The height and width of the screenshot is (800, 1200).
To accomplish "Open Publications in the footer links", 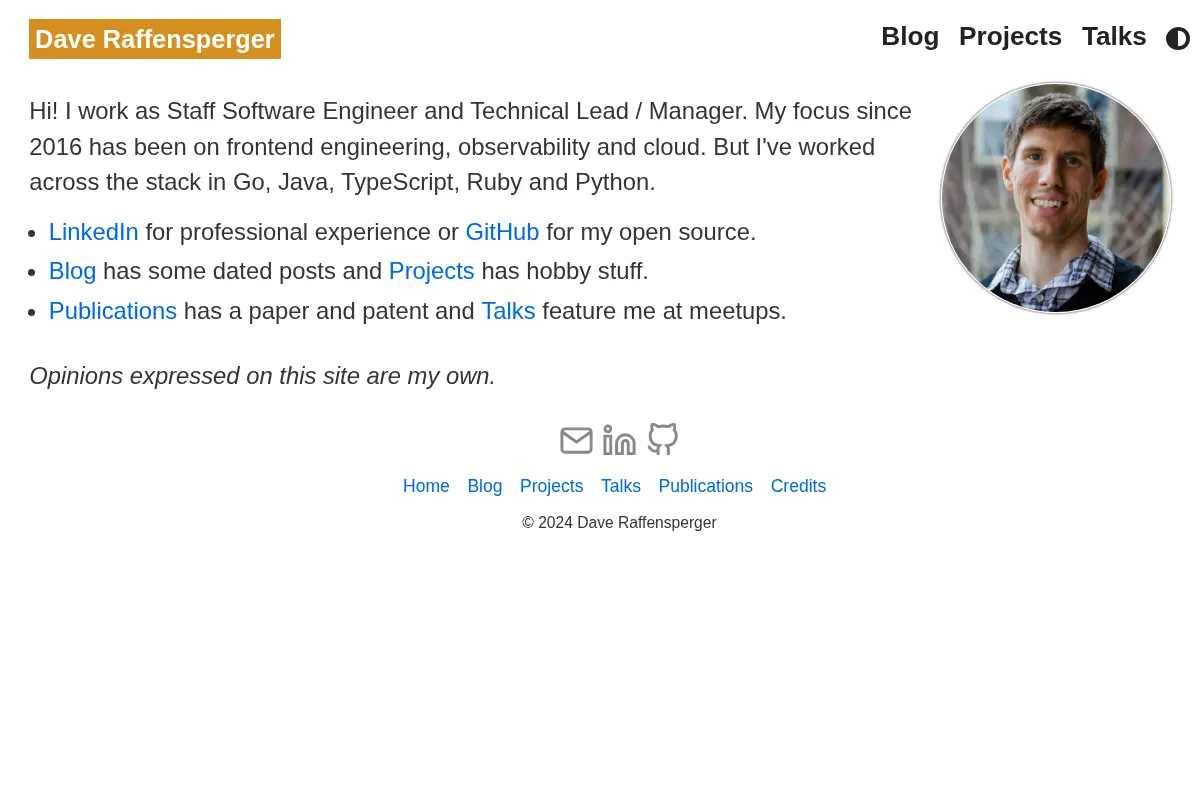I will click(706, 486).
